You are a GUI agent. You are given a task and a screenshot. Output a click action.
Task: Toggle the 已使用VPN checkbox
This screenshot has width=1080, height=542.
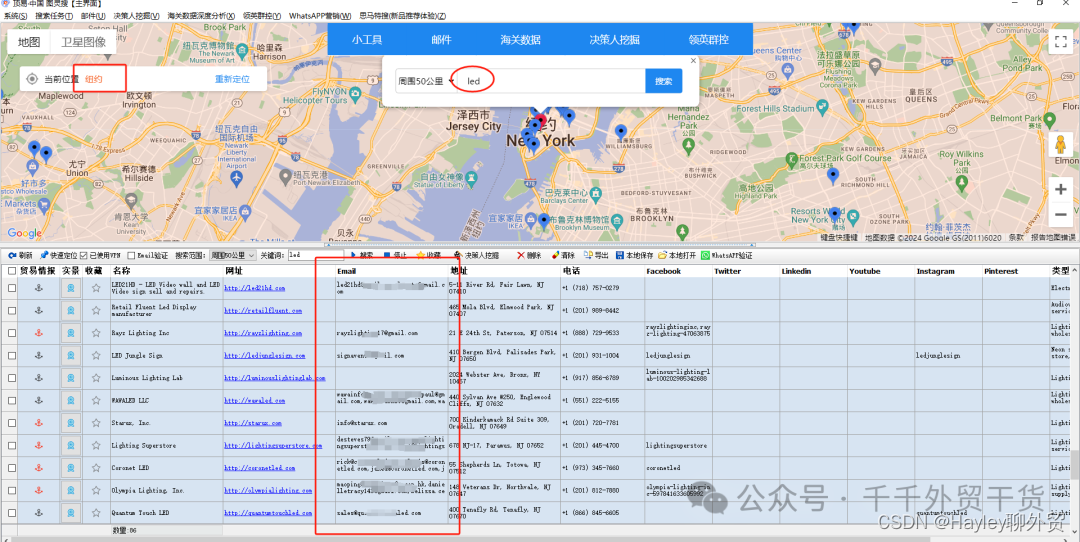tap(83, 256)
